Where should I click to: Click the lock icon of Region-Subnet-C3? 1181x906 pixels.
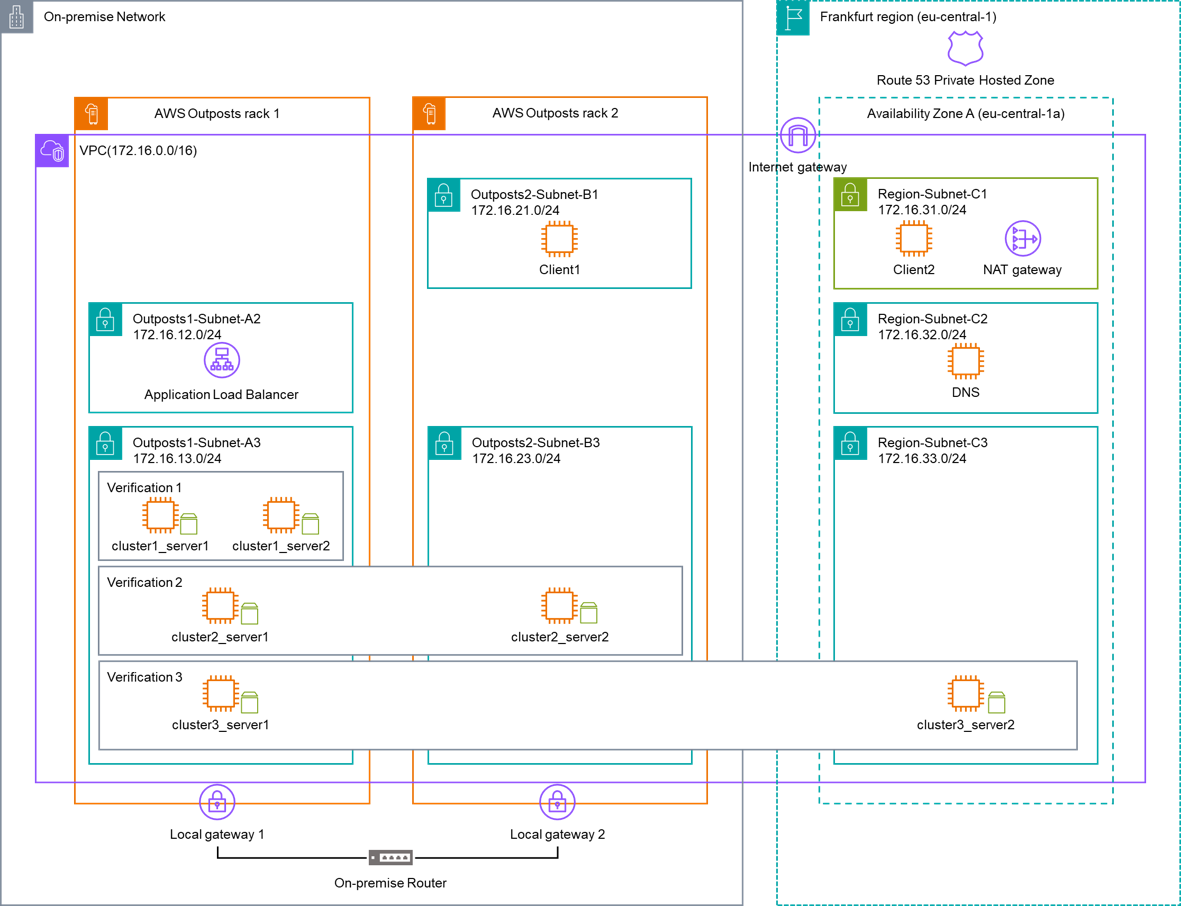pos(850,444)
